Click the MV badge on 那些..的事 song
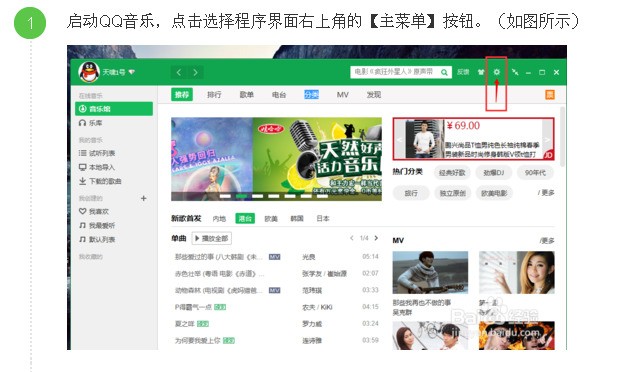Viewport: 618px width, 372px height. click(x=274, y=257)
